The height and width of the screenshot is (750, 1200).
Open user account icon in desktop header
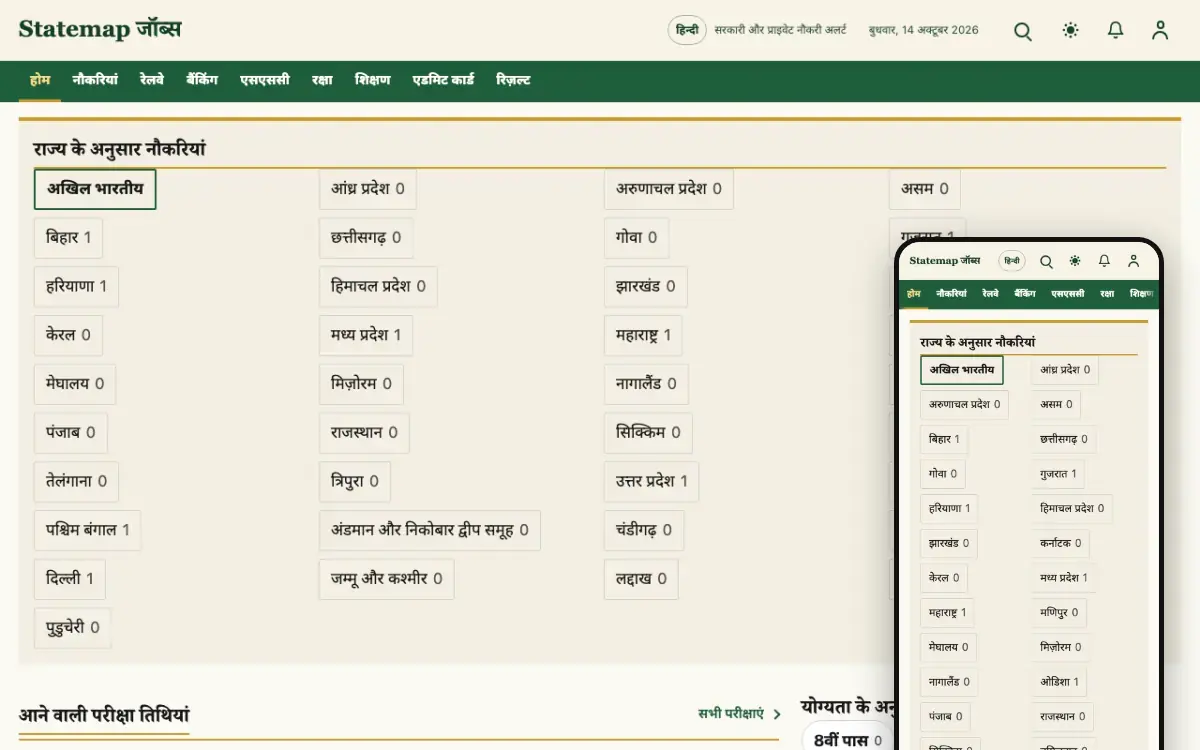(x=1160, y=31)
